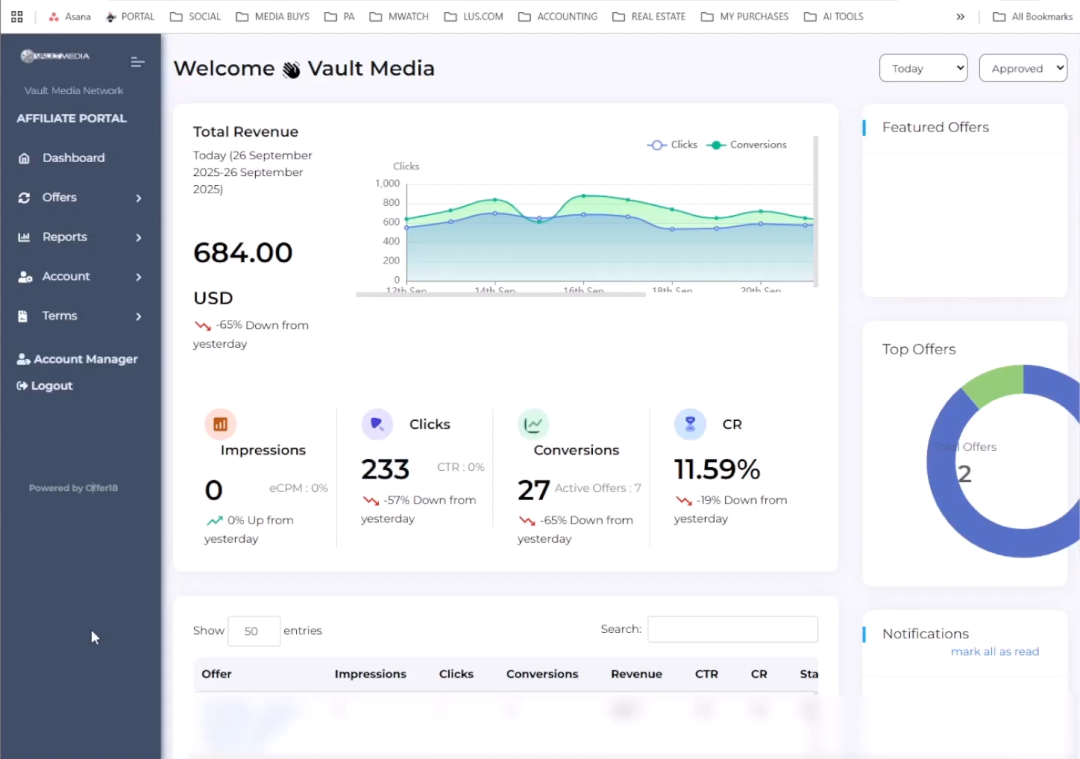
Task: Open the Approved status dropdown
Action: (x=1022, y=68)
